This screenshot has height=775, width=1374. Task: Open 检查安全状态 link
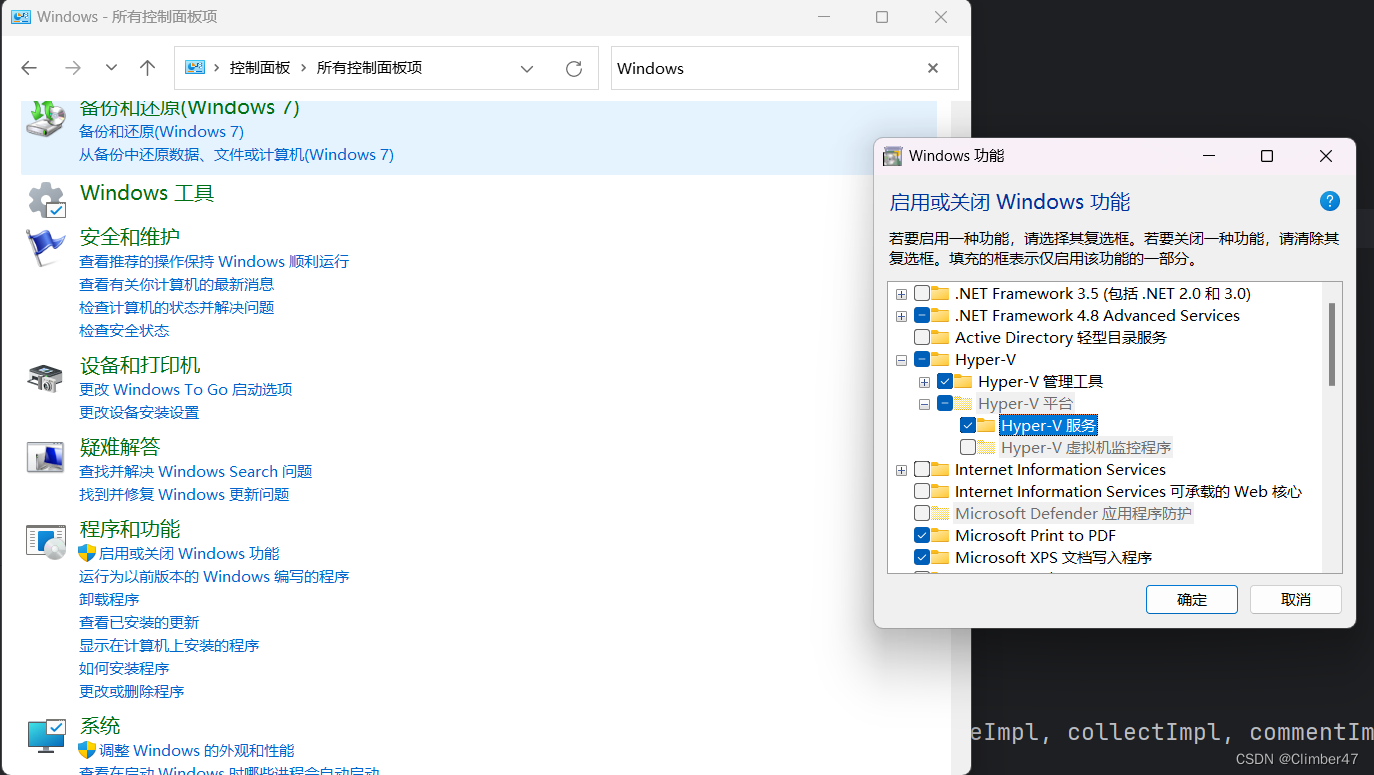click(124, 330)
